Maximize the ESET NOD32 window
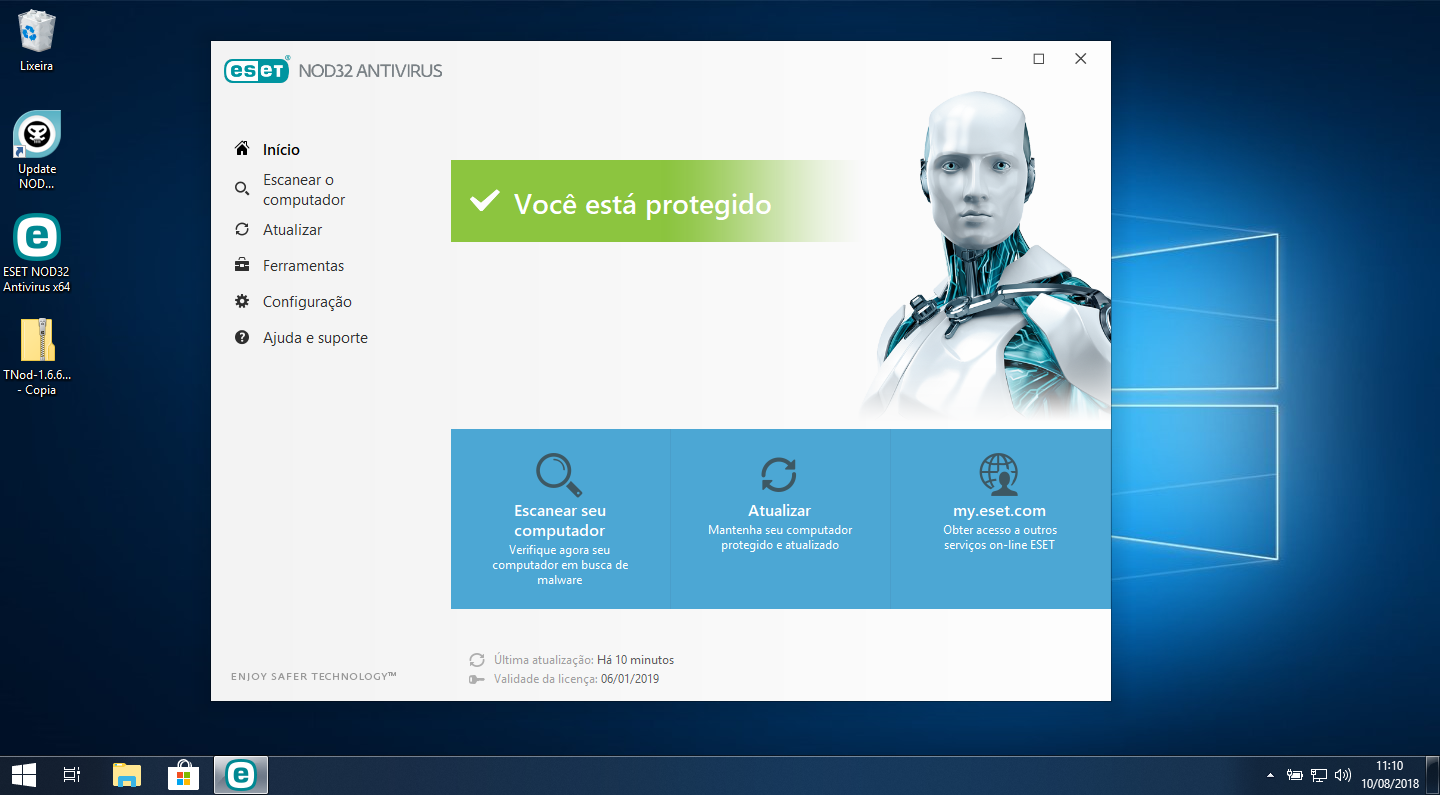Viewport: 1440px width, 795px height. [1039, 59]
